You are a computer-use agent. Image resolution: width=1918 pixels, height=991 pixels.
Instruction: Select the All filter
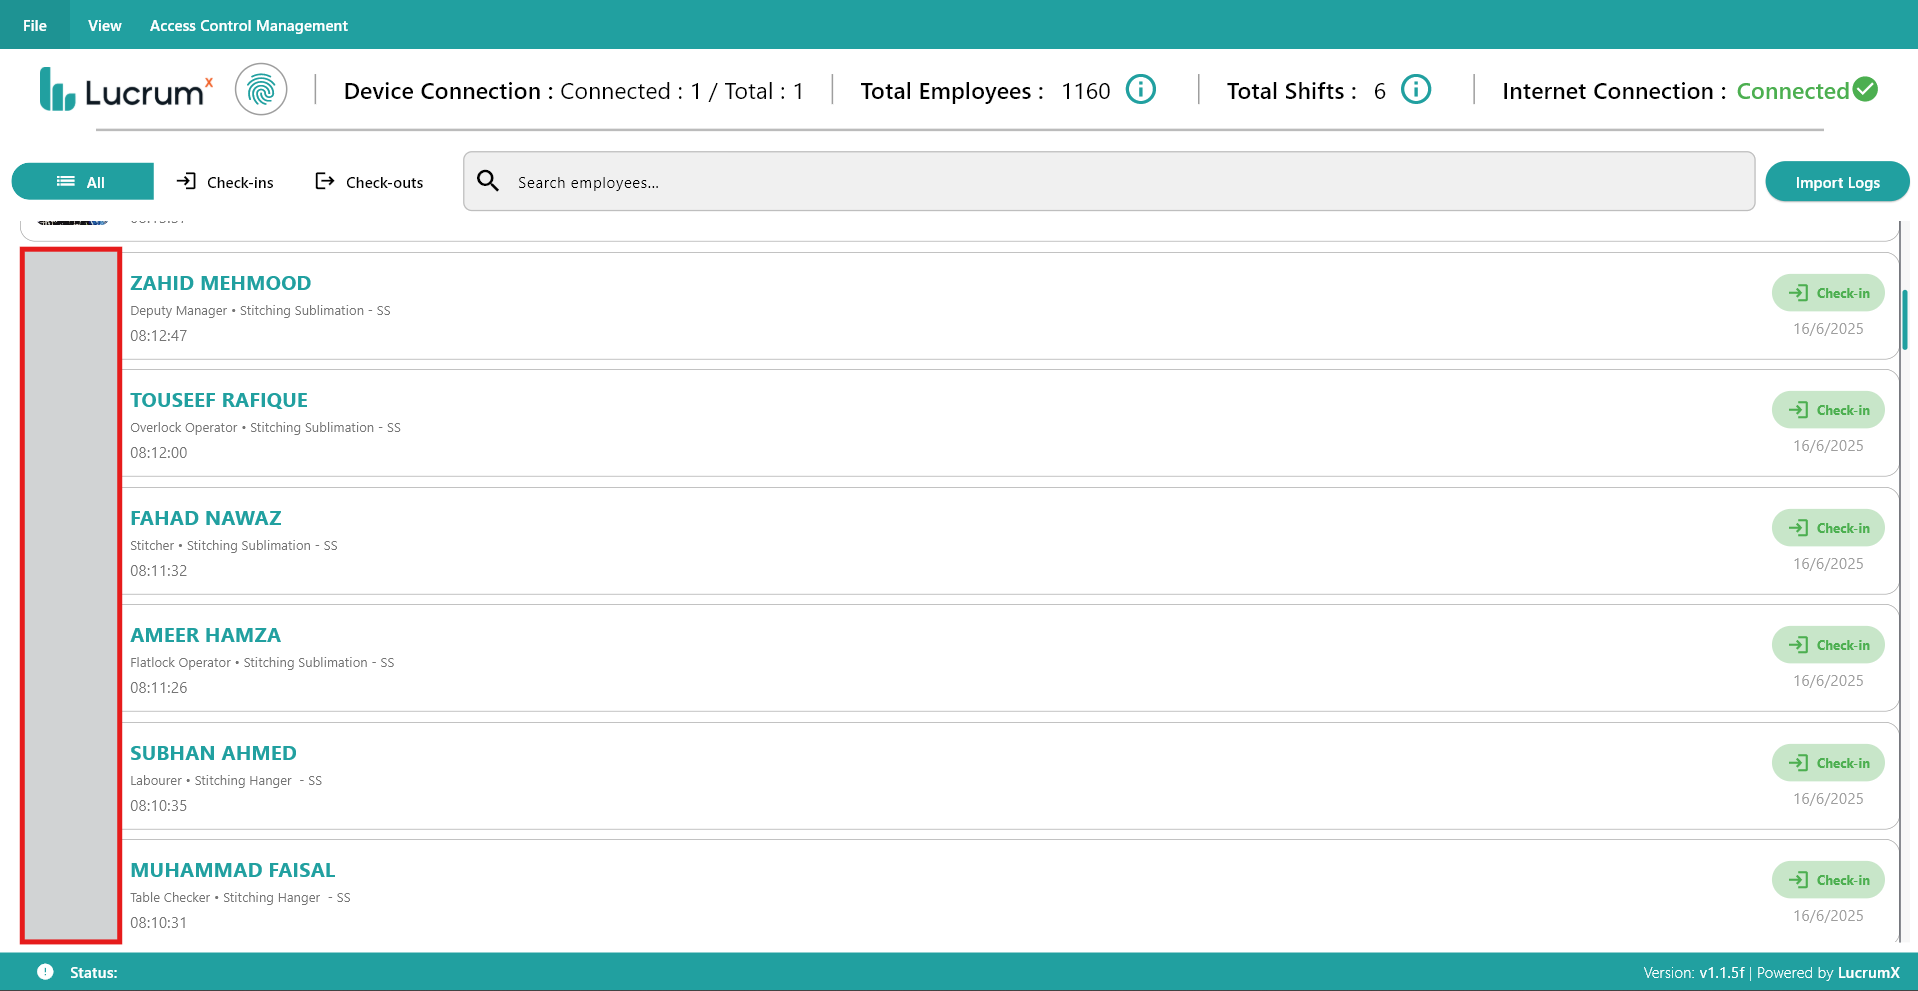pos(82,181)
